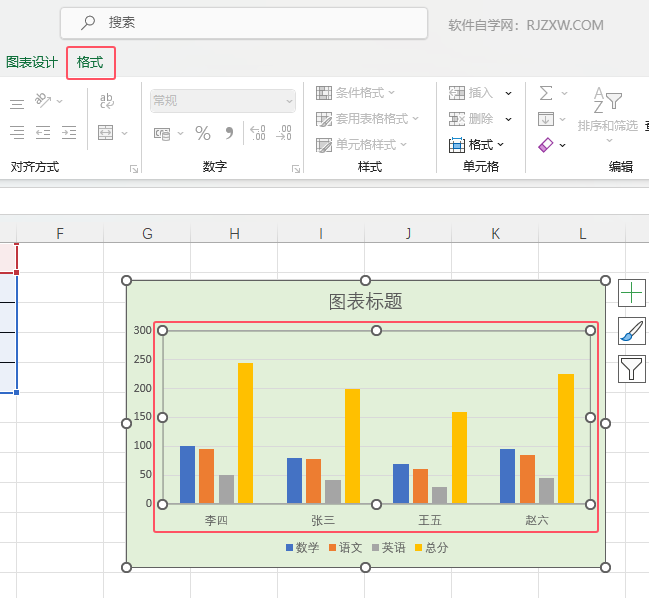Select column F header
The width and height of the screenshot is (649, 598).
point(60,234)
